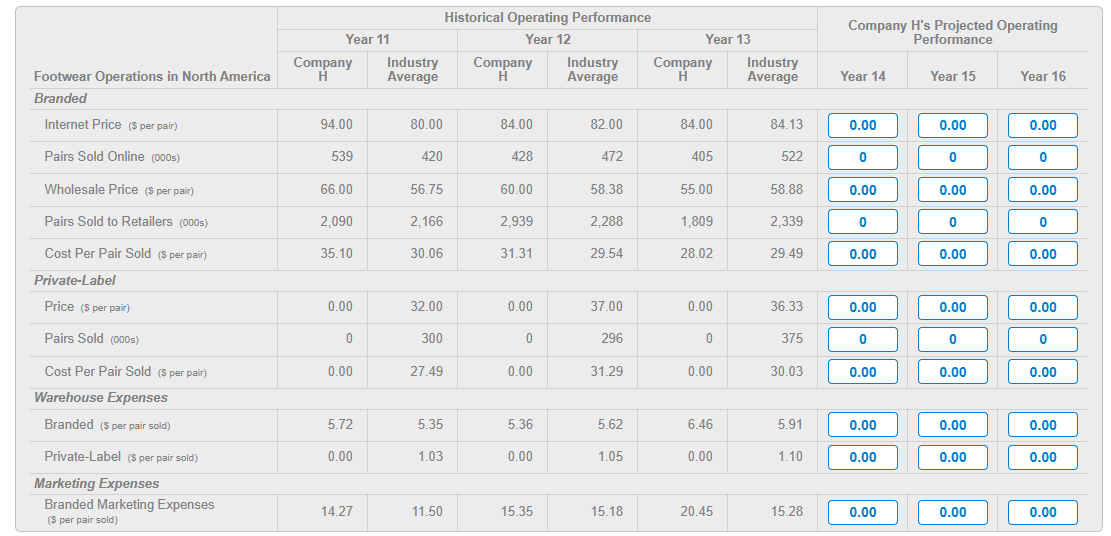Select Year 15 Branded Marketing Expenses input

pos(952,513)
